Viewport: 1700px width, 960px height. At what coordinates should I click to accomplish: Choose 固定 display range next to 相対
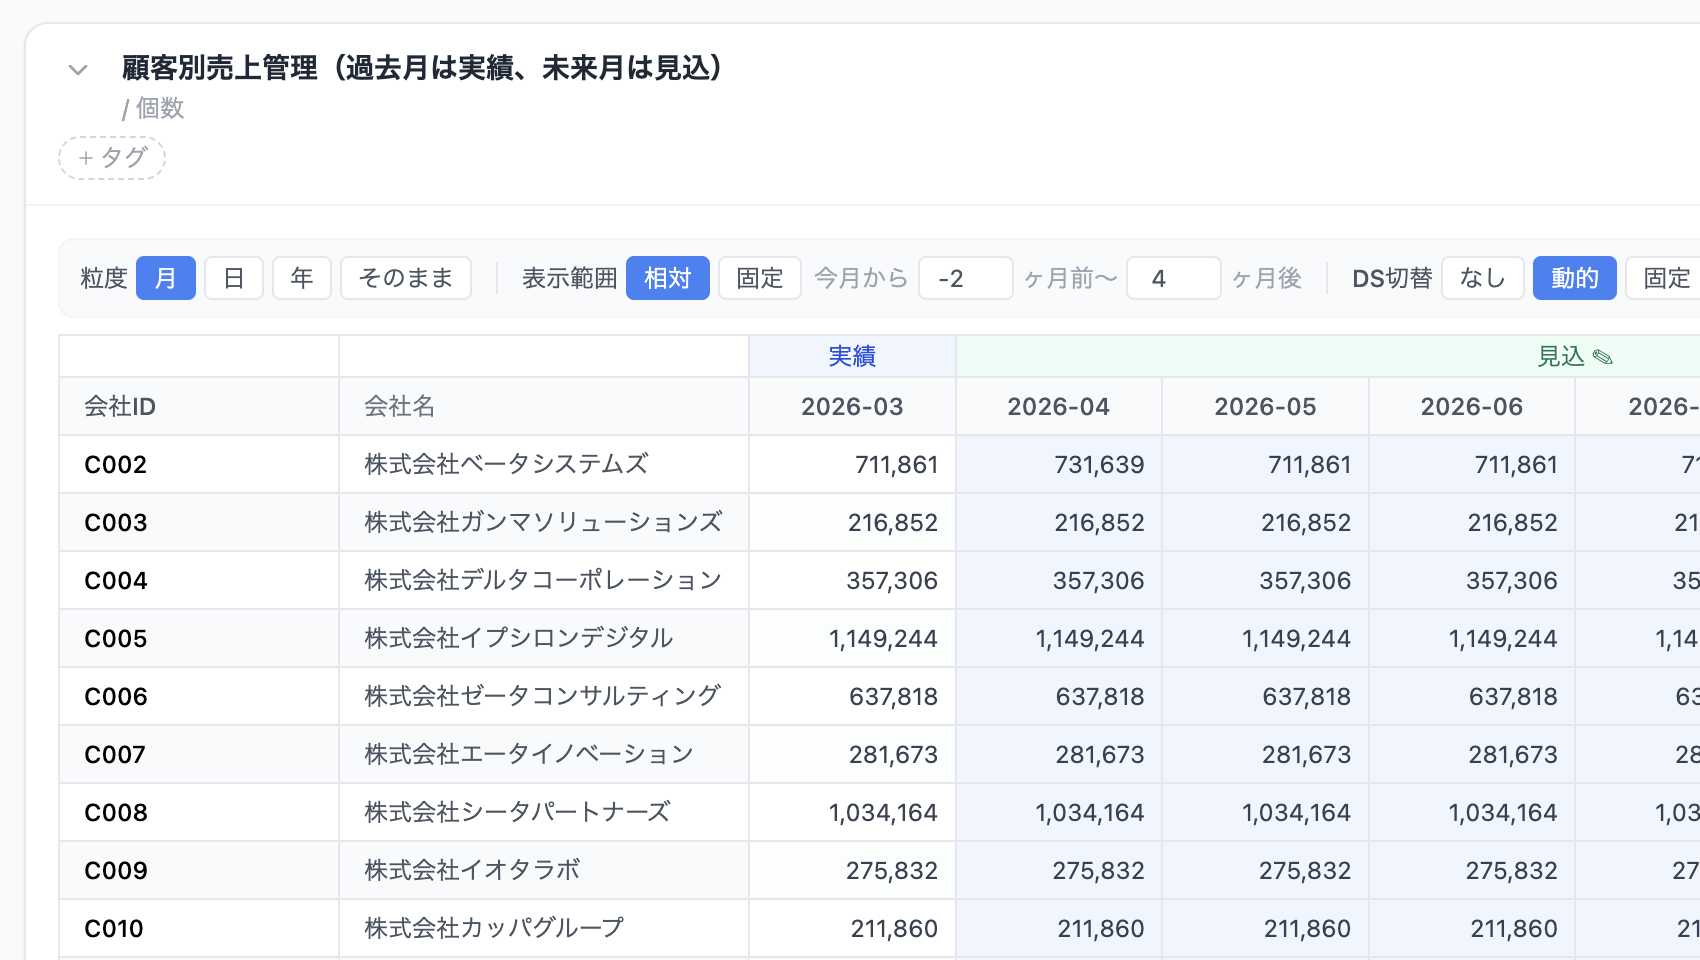pyautogui.click(x=760, y=278)
